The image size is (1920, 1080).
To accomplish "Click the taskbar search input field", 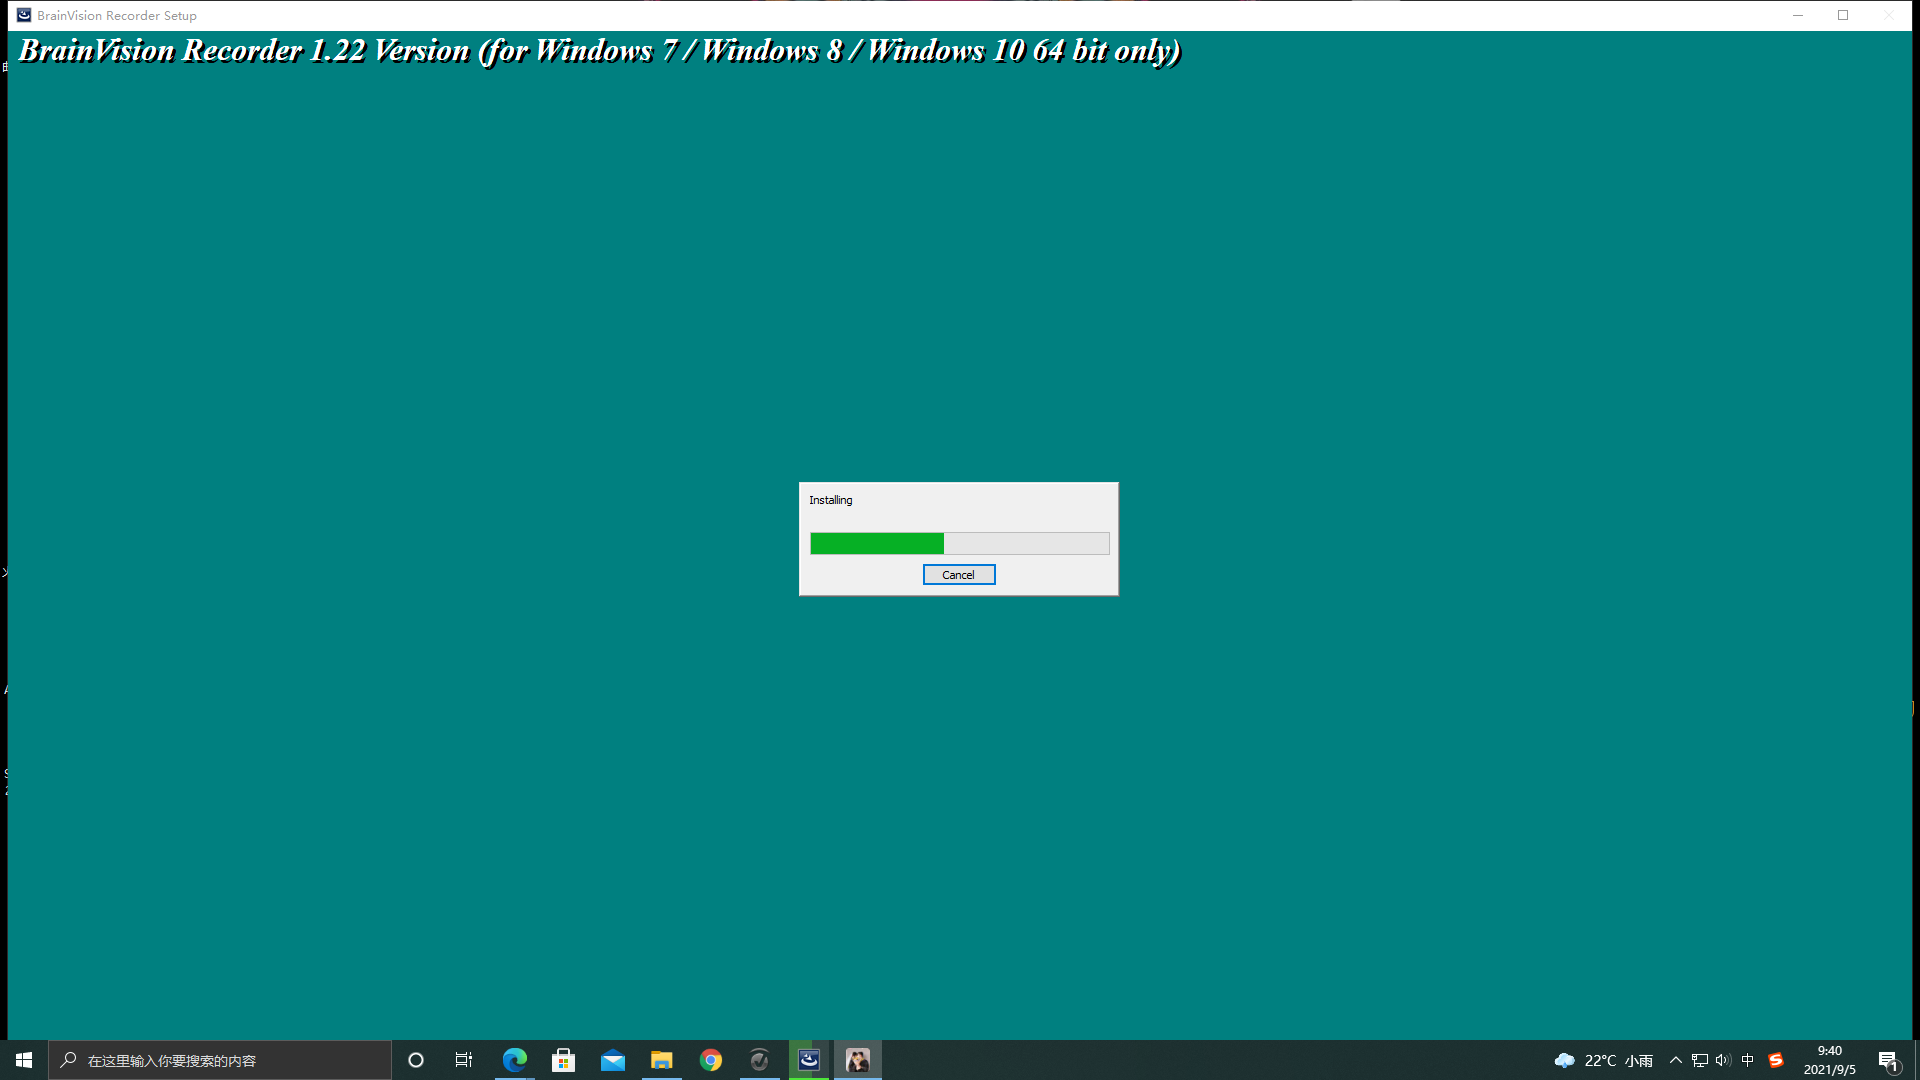I will click(220, 1060).
